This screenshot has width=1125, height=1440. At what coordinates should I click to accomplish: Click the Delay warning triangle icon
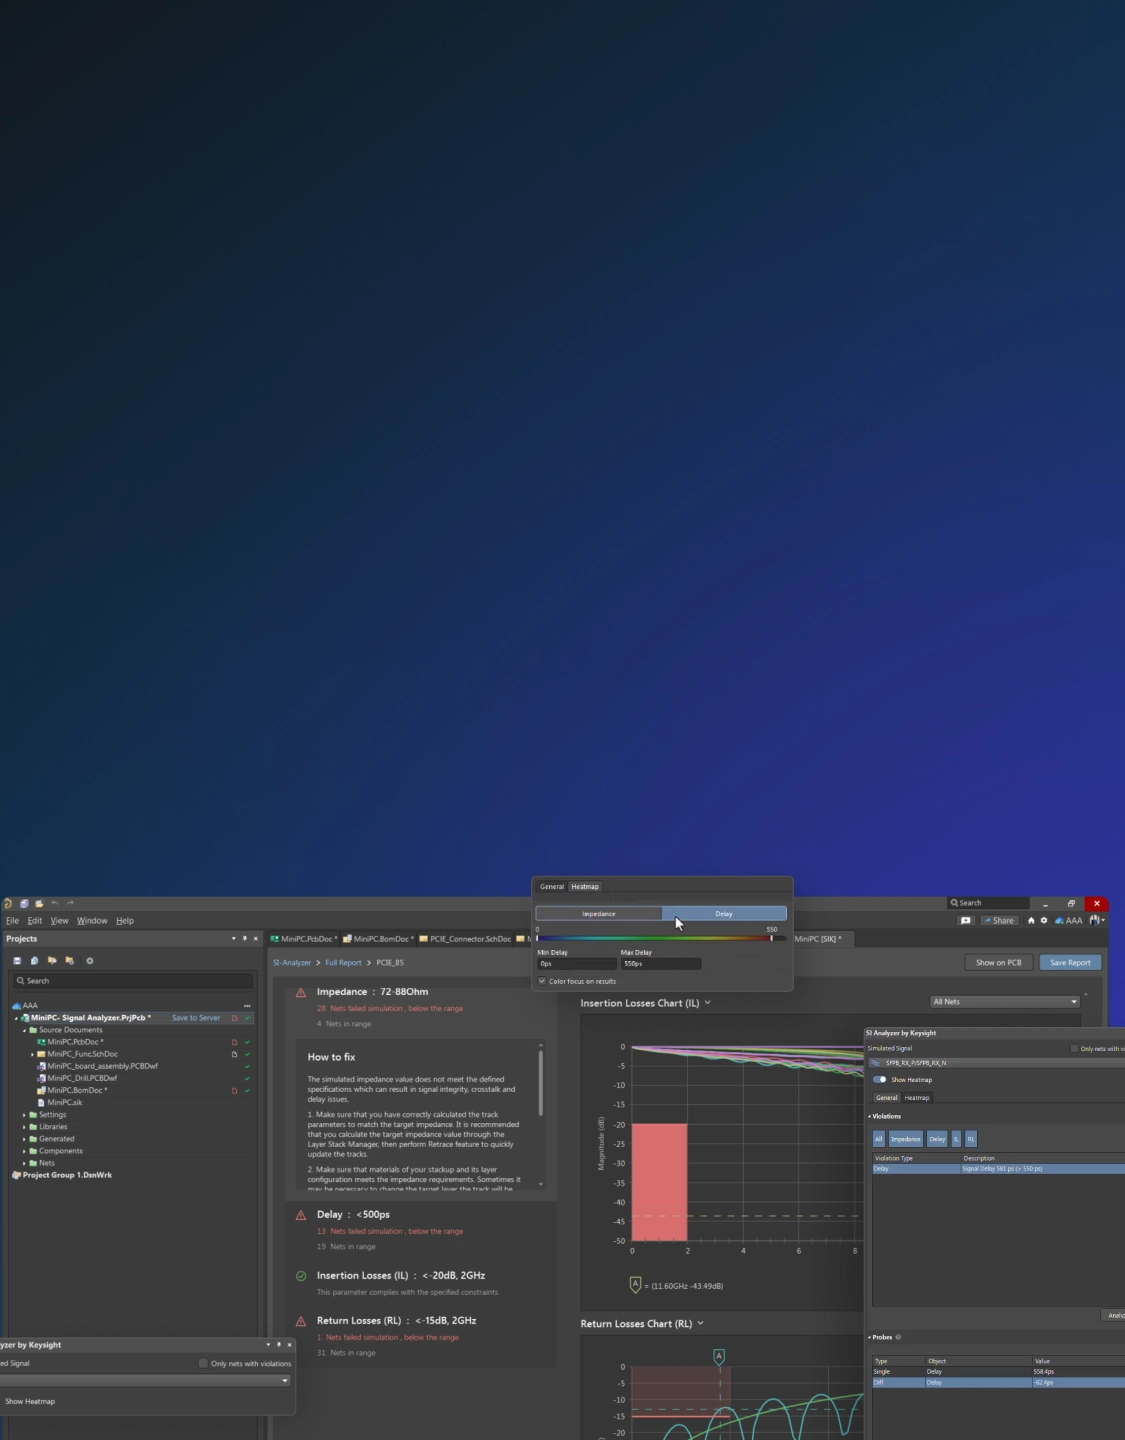301,1215
